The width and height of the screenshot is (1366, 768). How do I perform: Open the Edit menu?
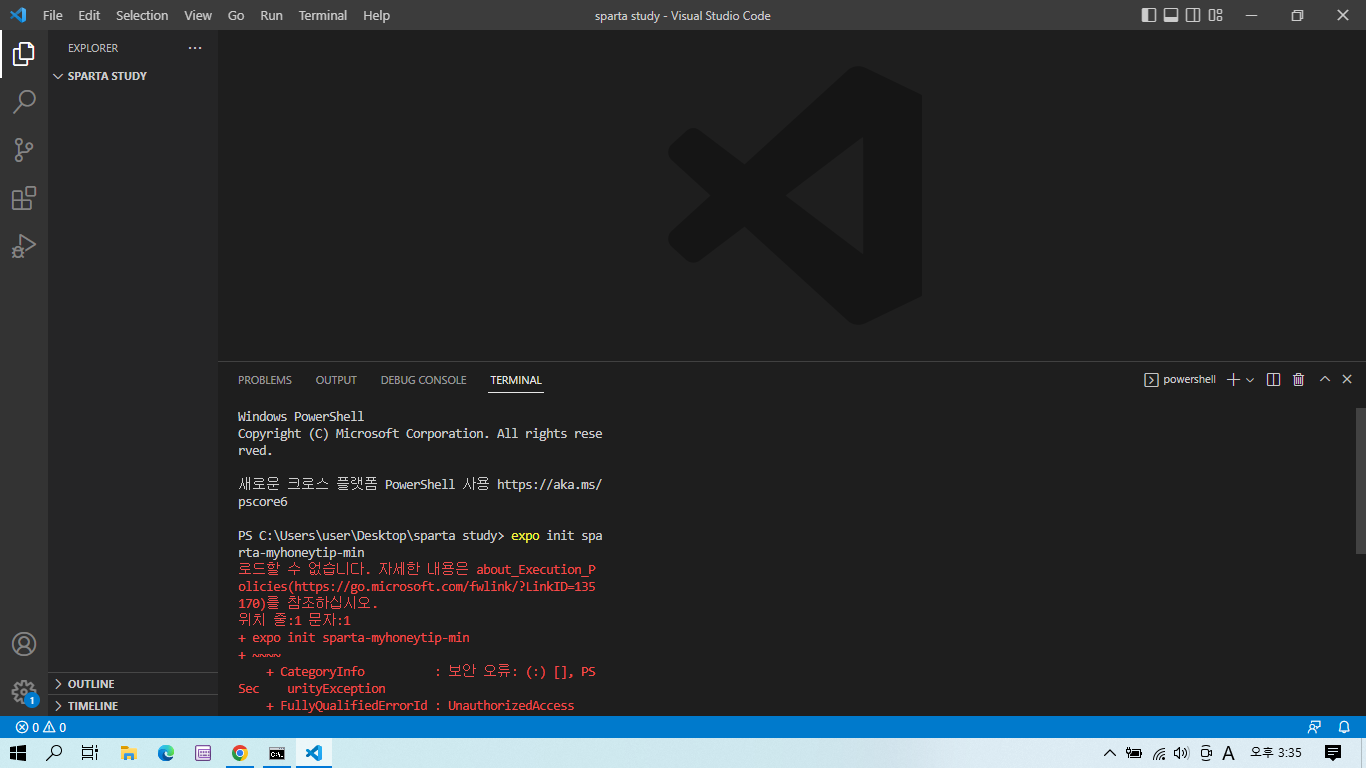[x=89, y=15]
